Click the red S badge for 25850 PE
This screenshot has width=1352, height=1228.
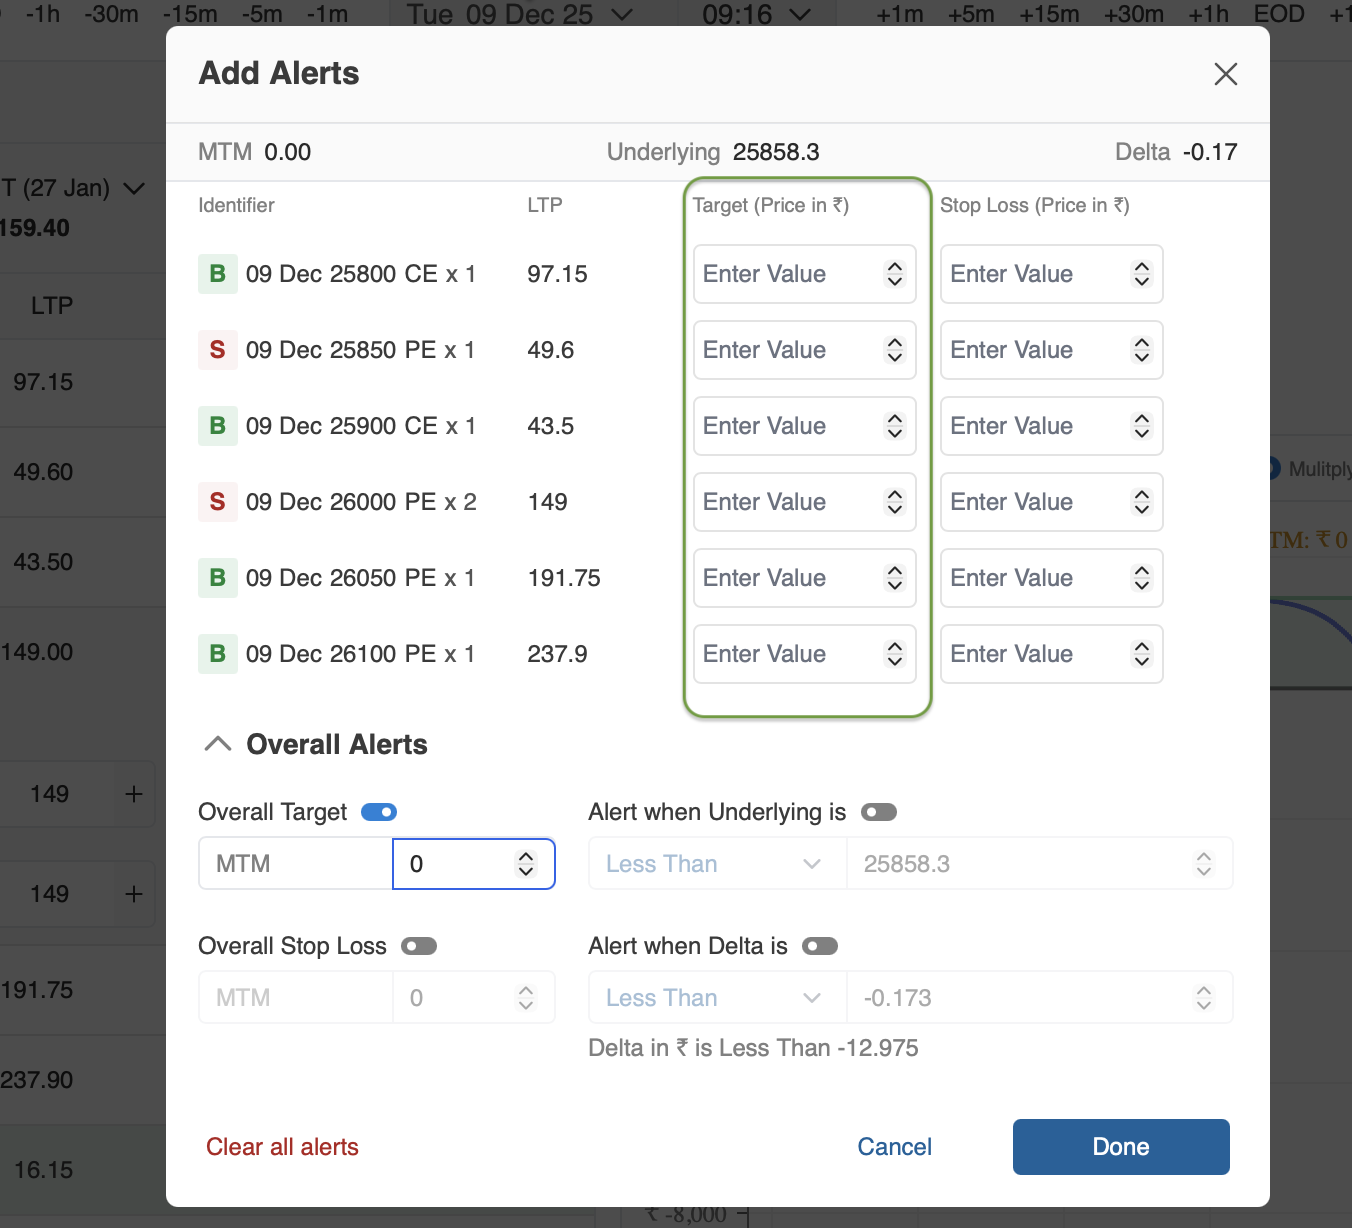(x=217, y=350)
